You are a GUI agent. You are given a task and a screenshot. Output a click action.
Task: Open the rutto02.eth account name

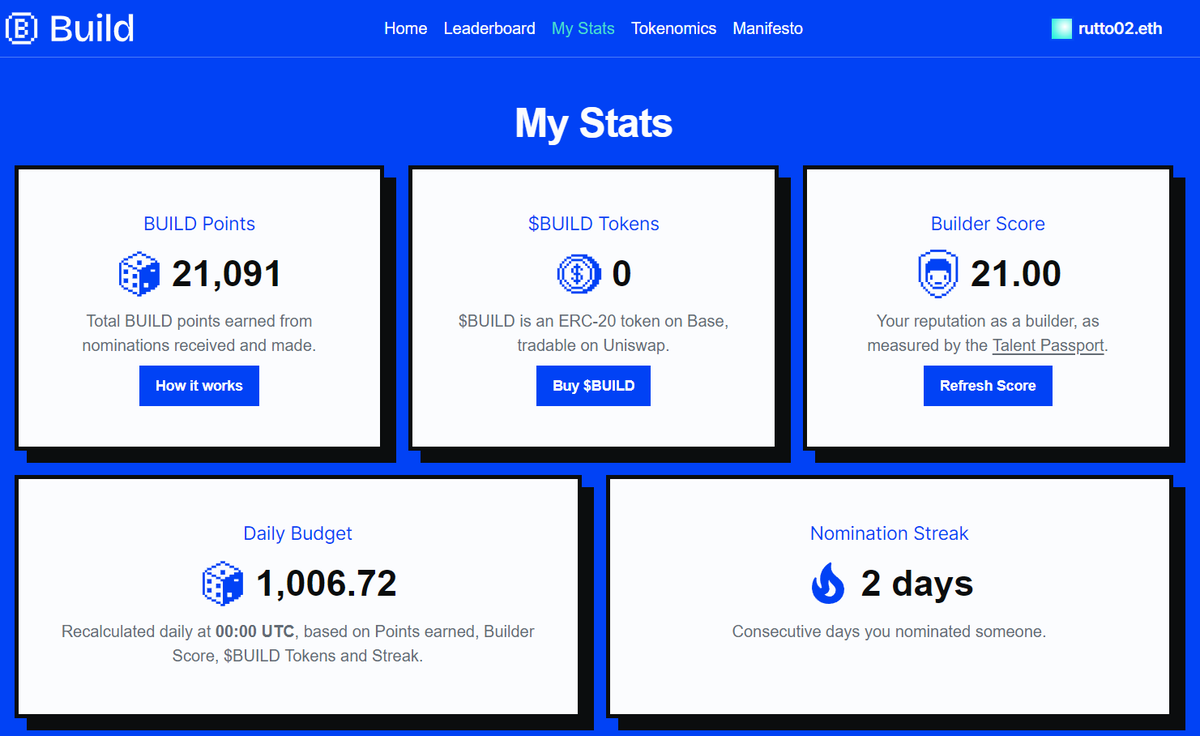pos(1121,28)
